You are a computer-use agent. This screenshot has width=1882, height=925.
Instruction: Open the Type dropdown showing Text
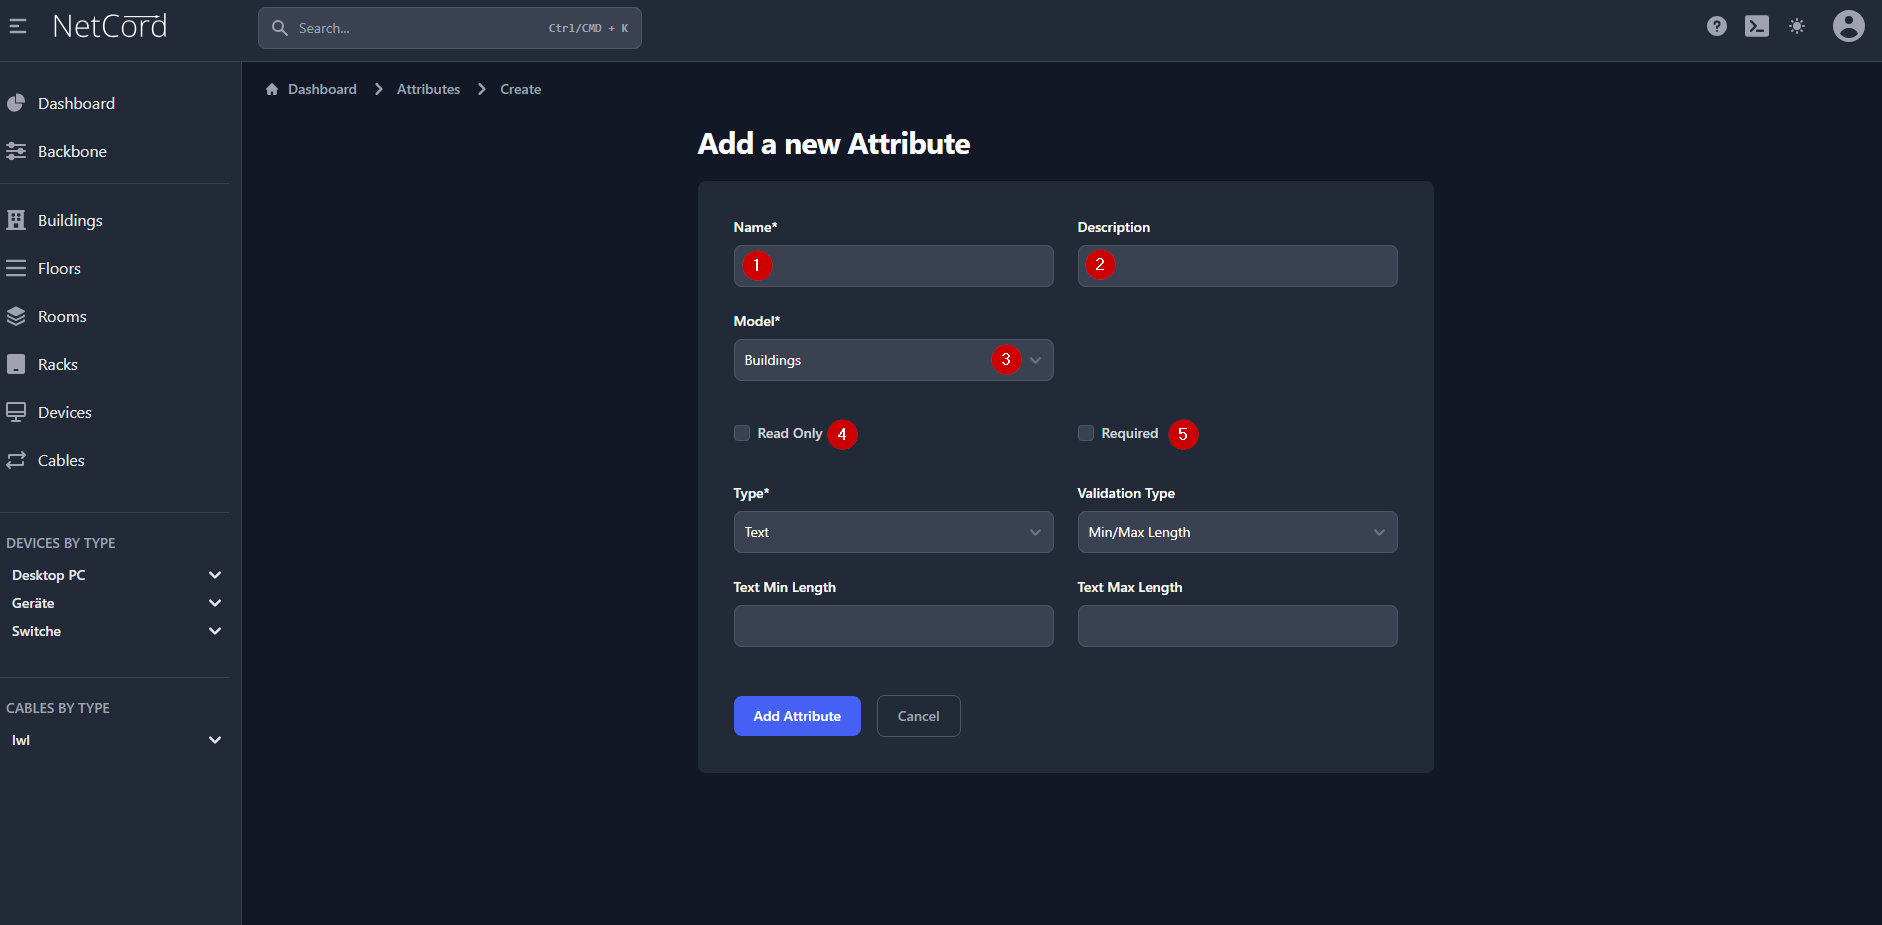[892, 532]
